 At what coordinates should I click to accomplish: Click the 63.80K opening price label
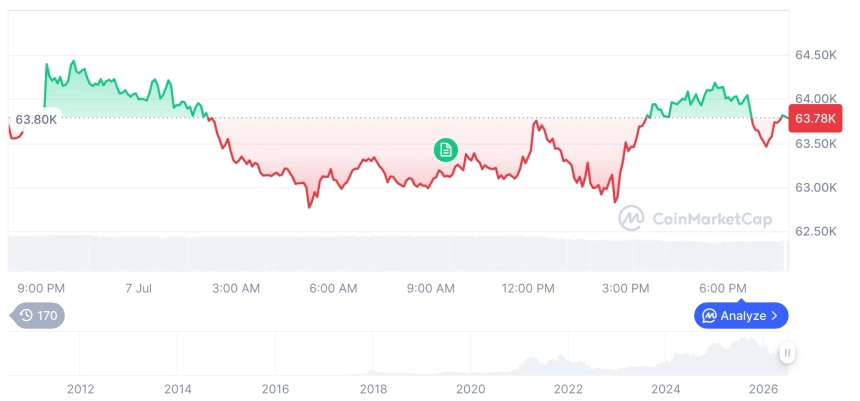pyautogui.click(x=36, y=119)
